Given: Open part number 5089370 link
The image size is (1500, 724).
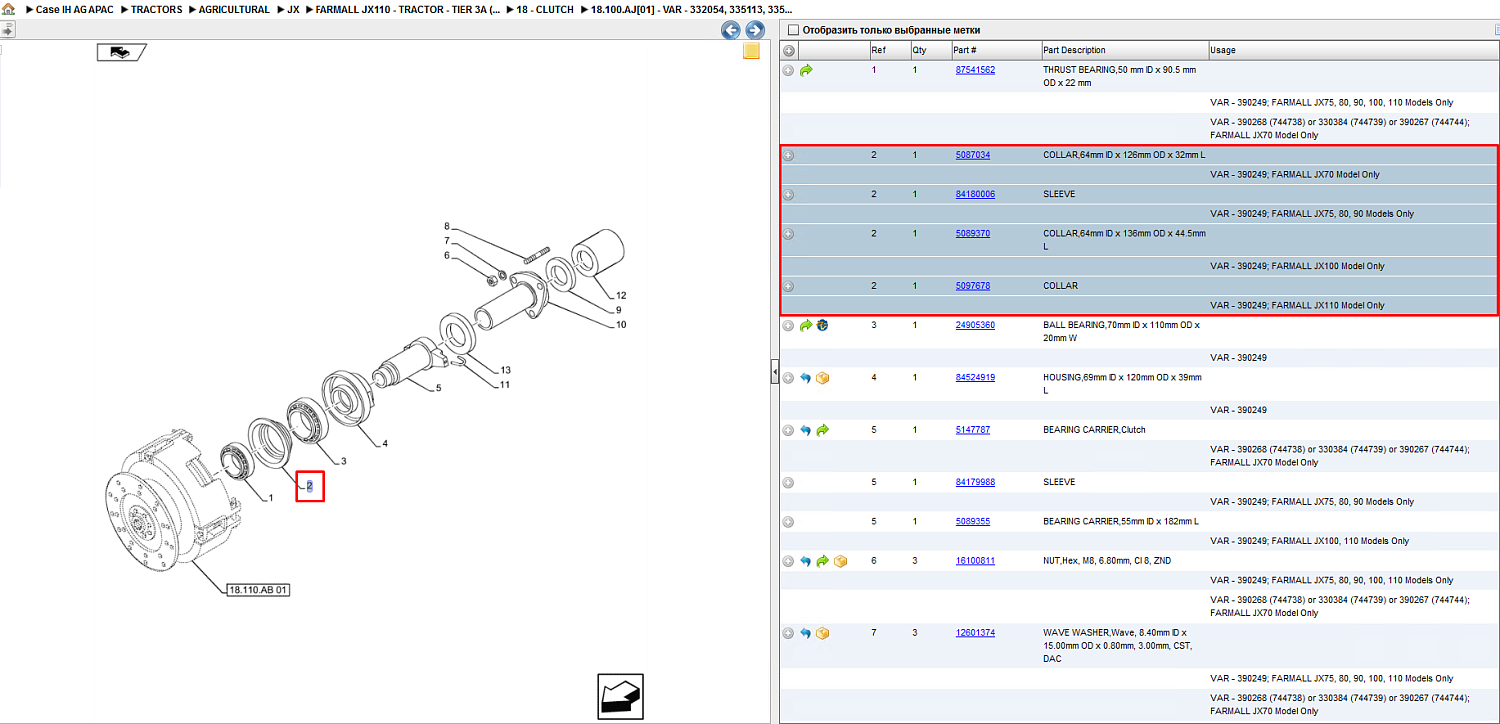Looking at the screenshot, I should click(x=973, y=235).
